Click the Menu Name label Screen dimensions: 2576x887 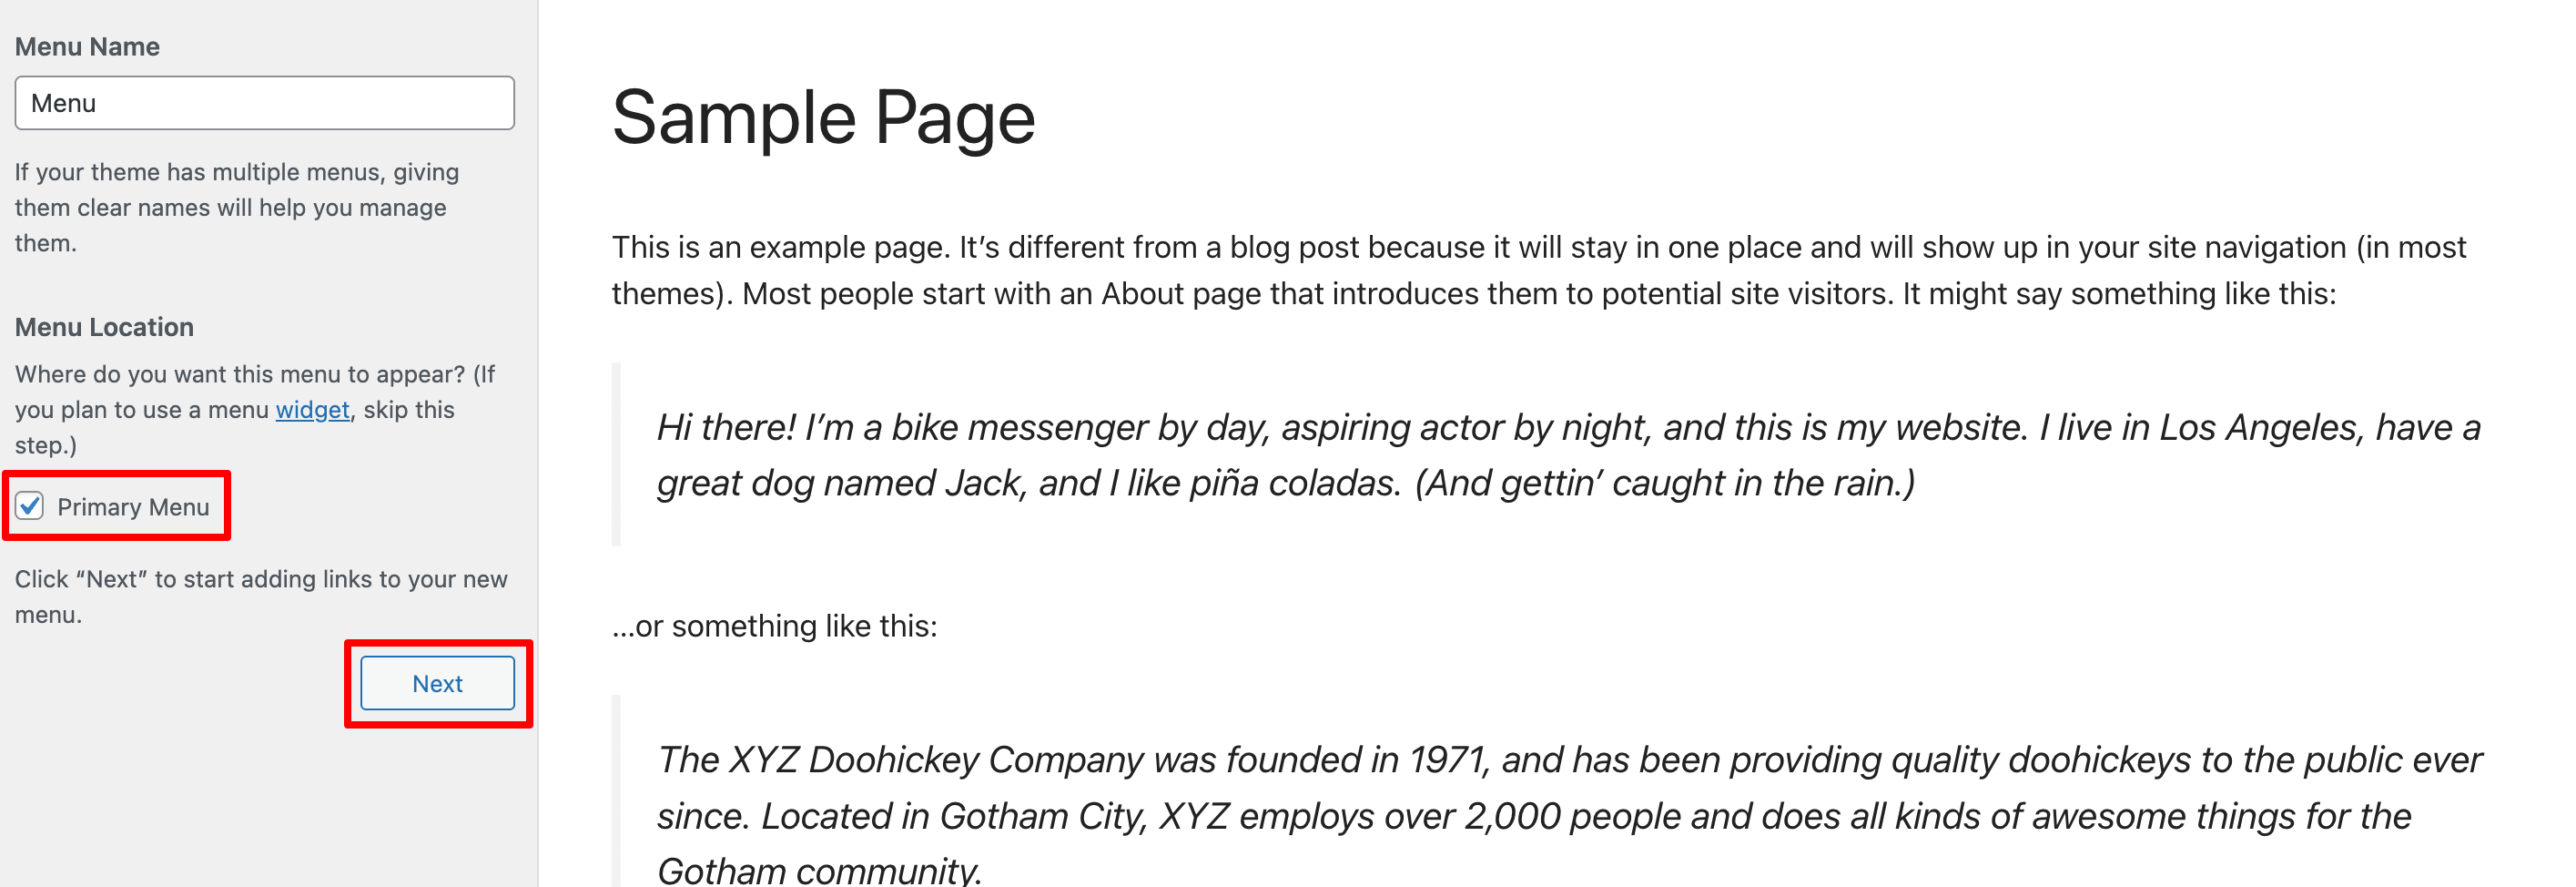(x=87, y=47)
